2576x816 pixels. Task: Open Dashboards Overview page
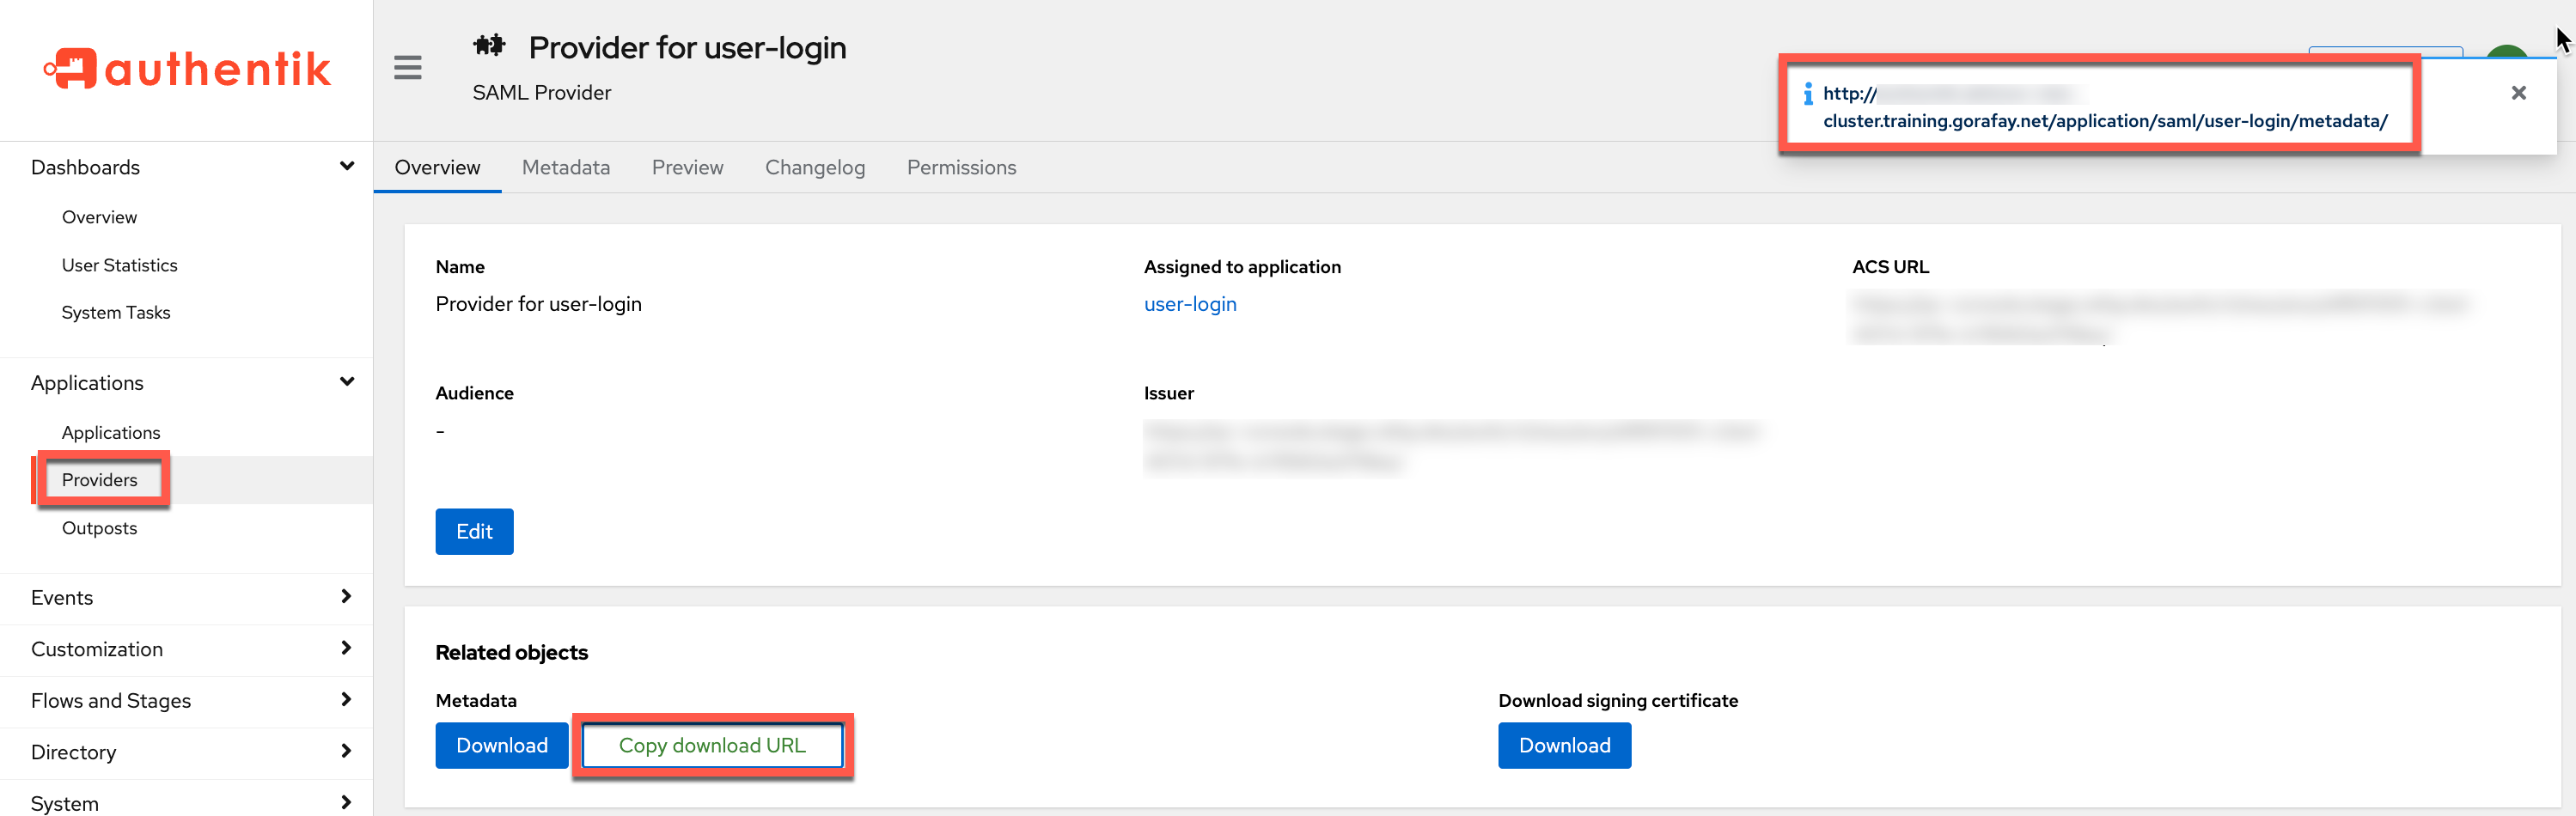(99, 217)
